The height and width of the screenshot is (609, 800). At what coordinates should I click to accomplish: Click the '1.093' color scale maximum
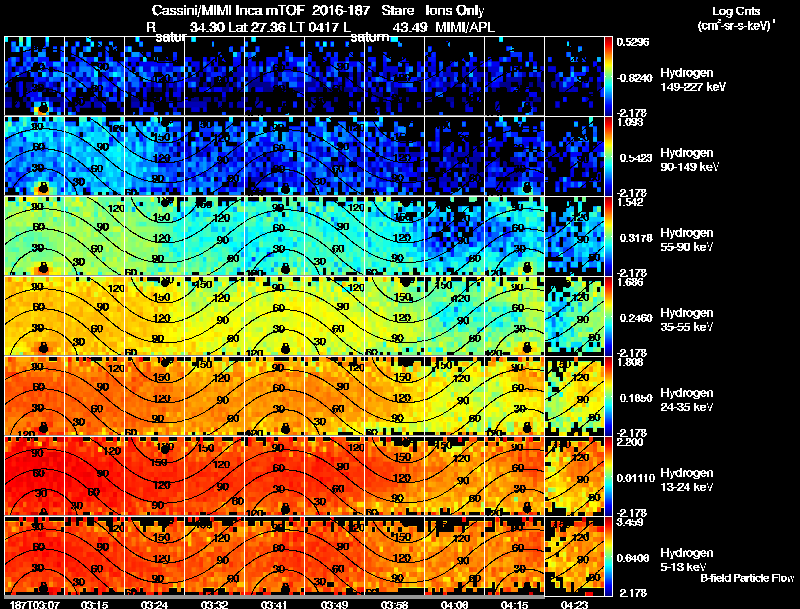click(630, 122)
